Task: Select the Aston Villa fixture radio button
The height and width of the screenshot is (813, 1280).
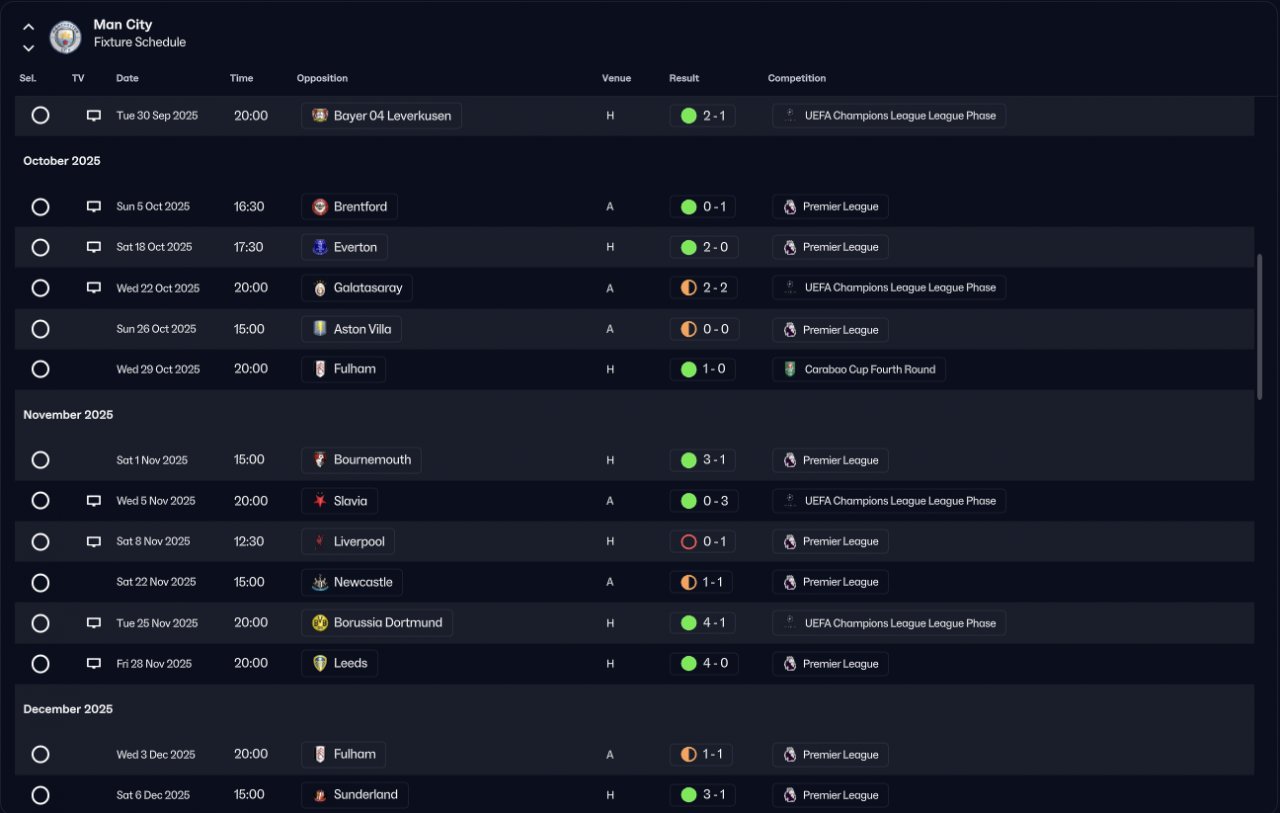Action: pyautogui.click(x=40, y=329)
